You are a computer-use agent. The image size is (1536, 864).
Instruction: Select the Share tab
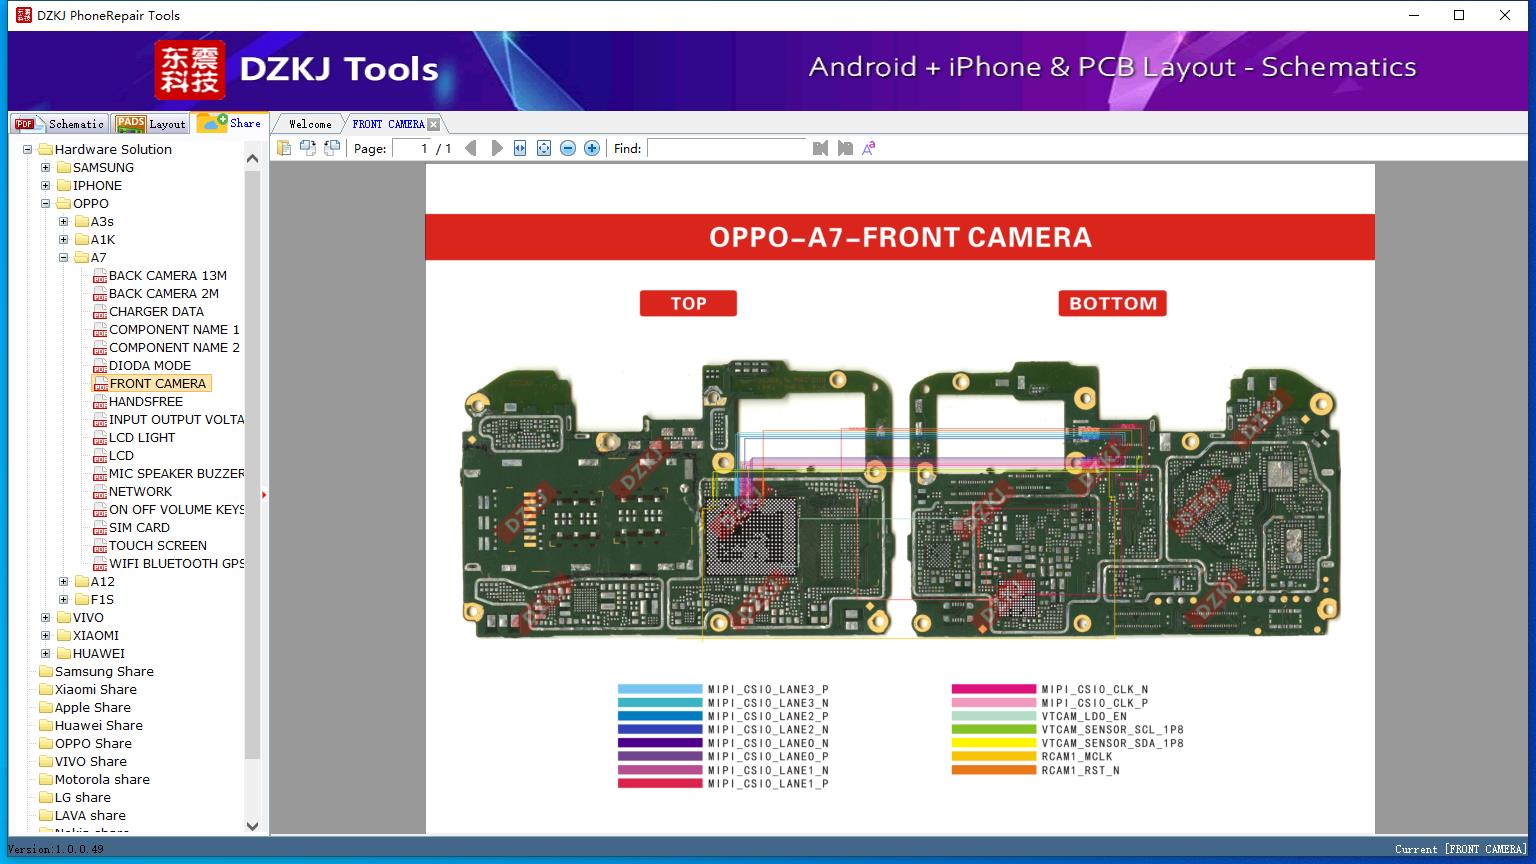[230, 123]
